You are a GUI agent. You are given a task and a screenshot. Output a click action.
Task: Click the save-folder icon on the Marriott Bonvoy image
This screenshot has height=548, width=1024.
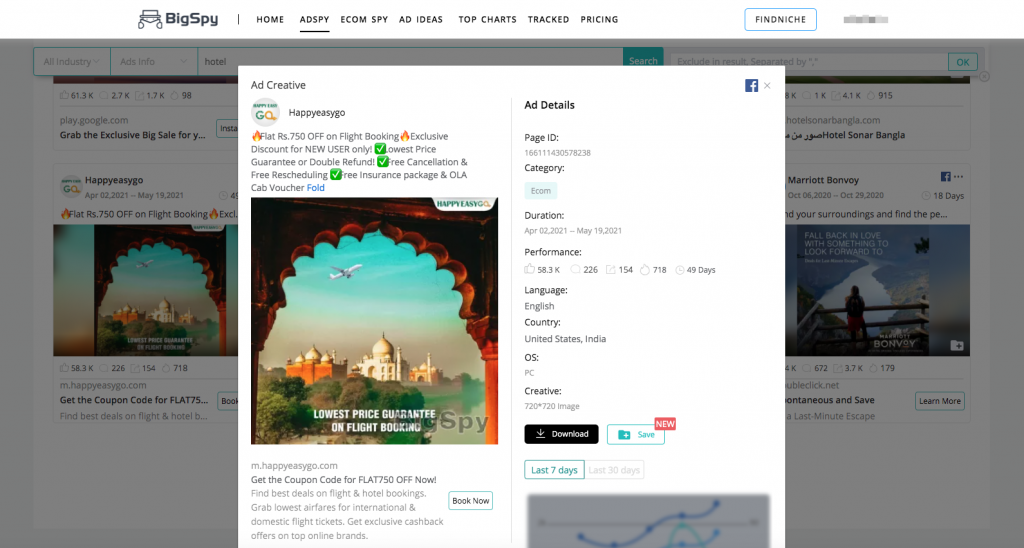pyautogui.click(x=957, y=345)
